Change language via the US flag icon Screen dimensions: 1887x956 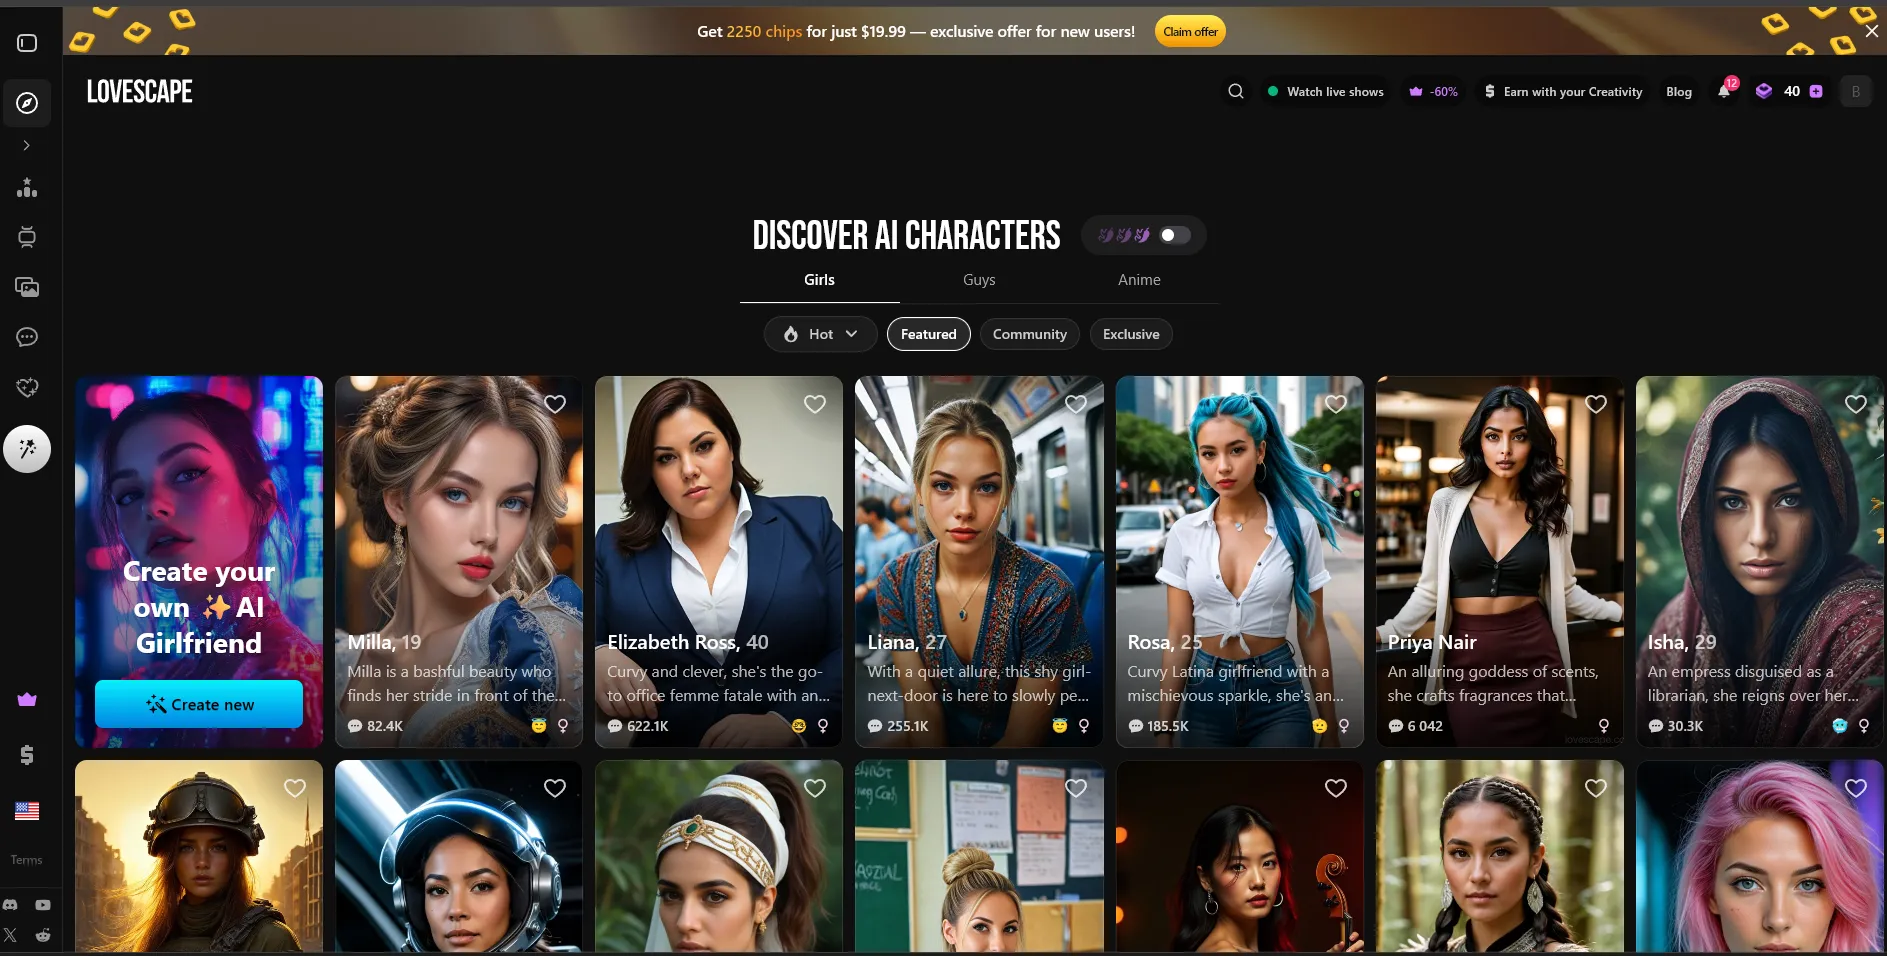pyautogui.click(x=27, y=811)
